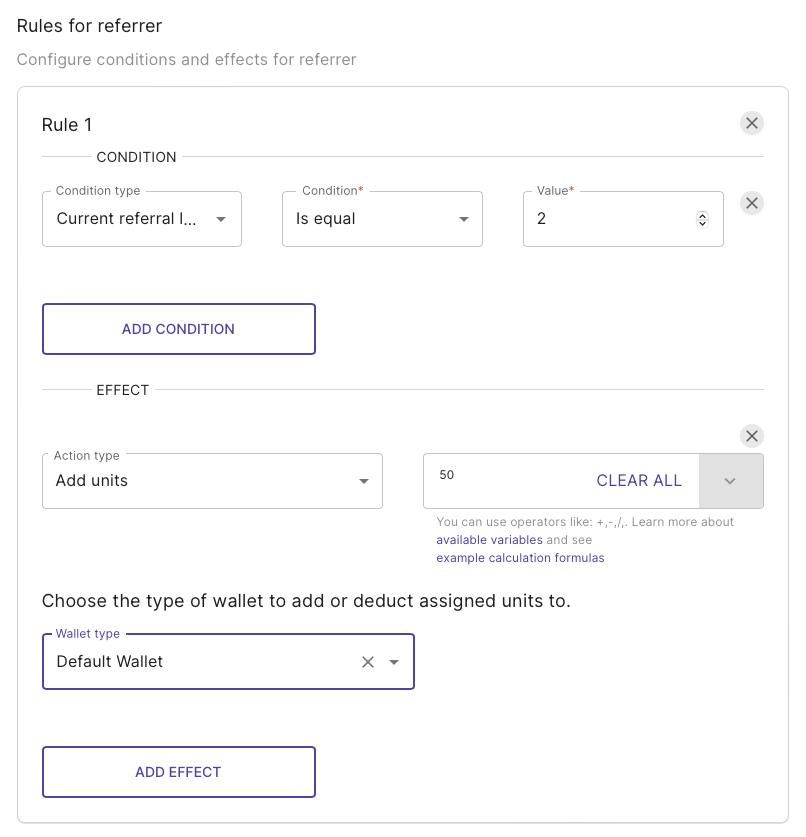Decrease the Value field with down stepper arrow

(x=702, y=223)
